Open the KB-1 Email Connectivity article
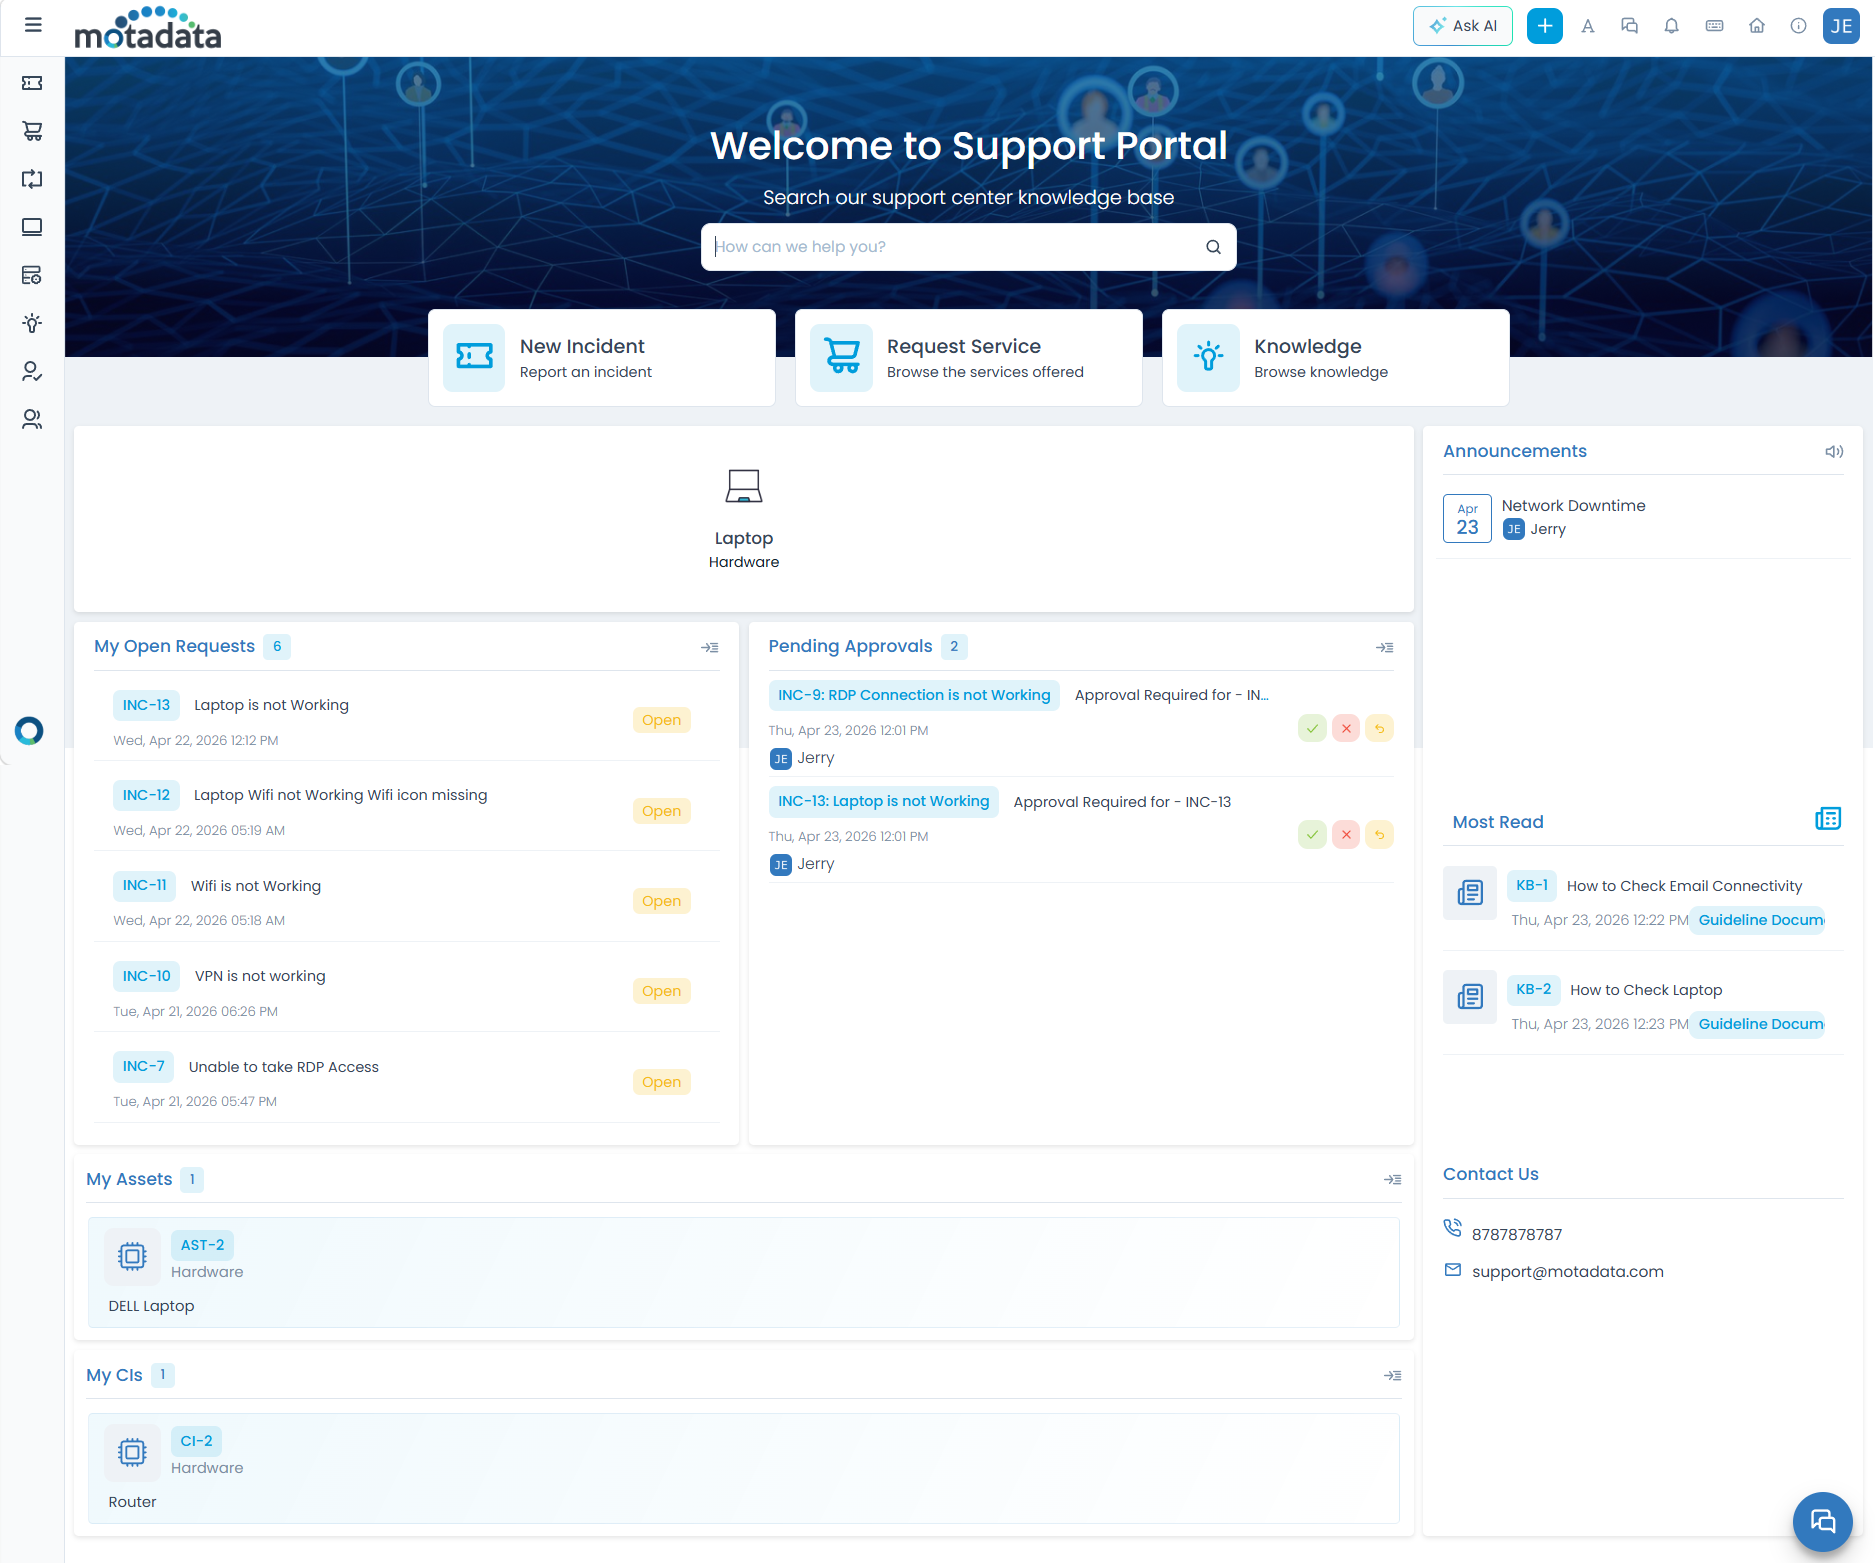This screenshot has width=1875, height=1563. (1683, 886)
